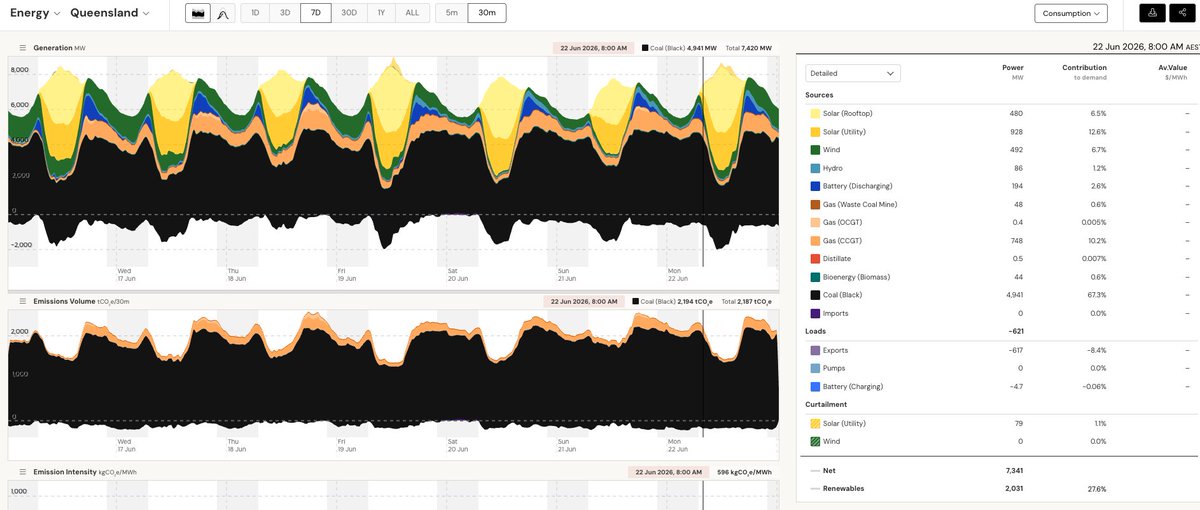The height and width of the screenshot is (510, 1200).
Task: Open the Consumption dropdown
Action: pos(1071,13)
